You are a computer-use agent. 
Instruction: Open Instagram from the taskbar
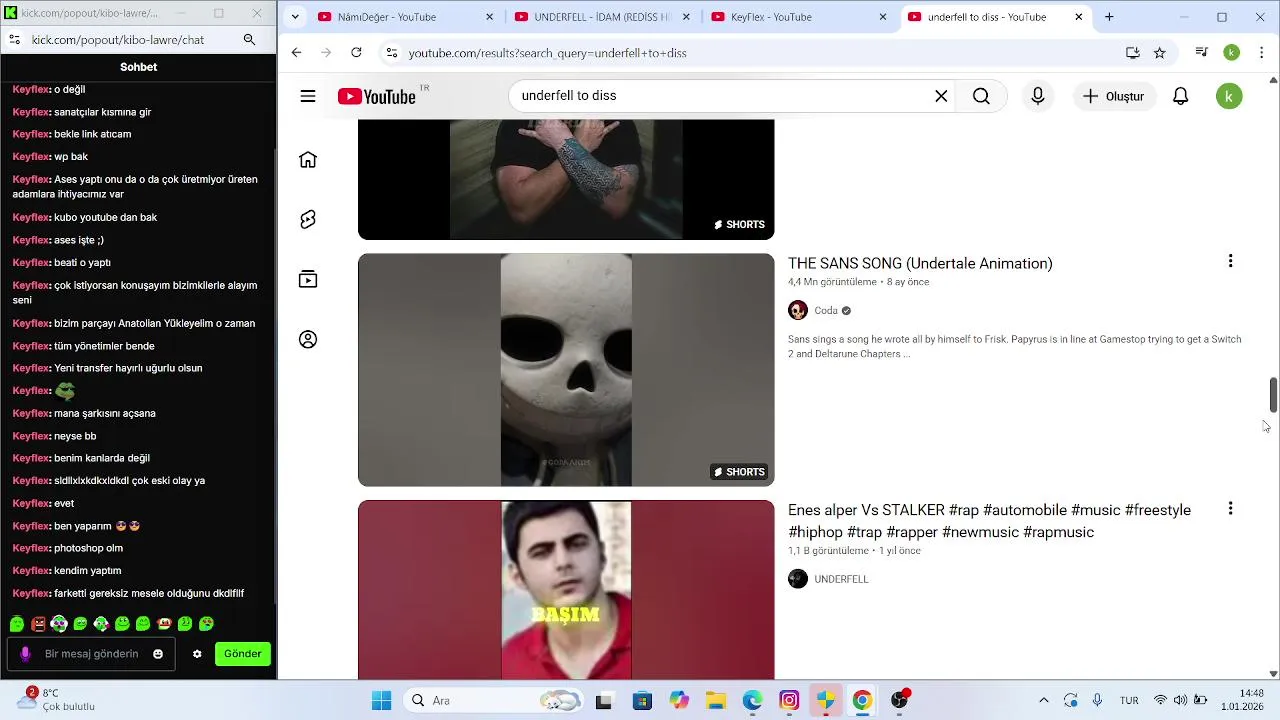pos(789,700)
